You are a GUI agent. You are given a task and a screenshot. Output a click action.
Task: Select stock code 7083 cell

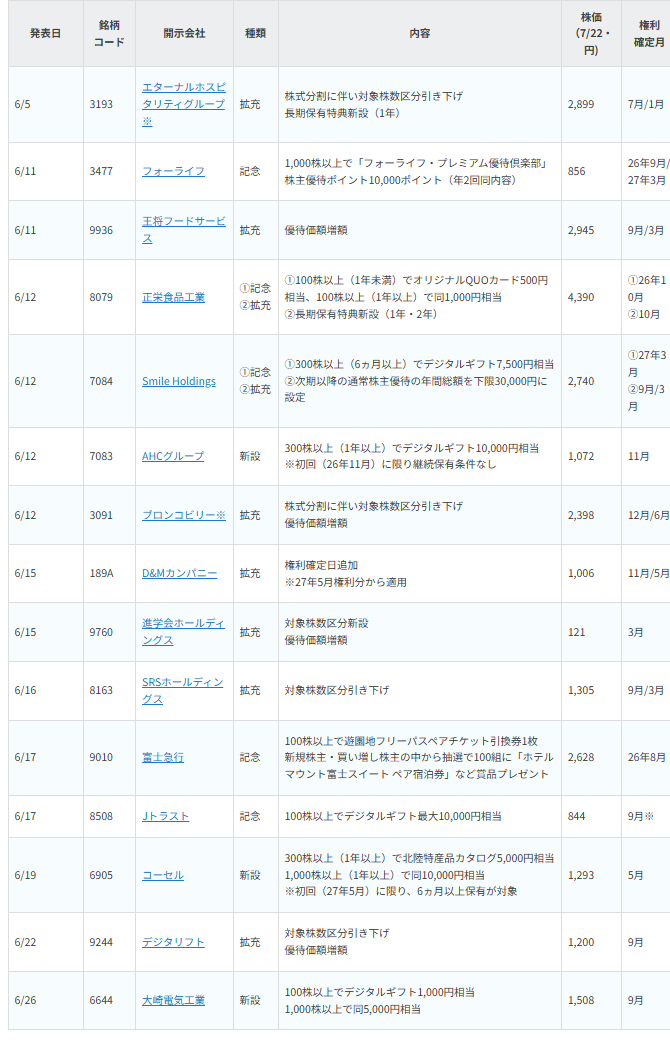[109, 456]
